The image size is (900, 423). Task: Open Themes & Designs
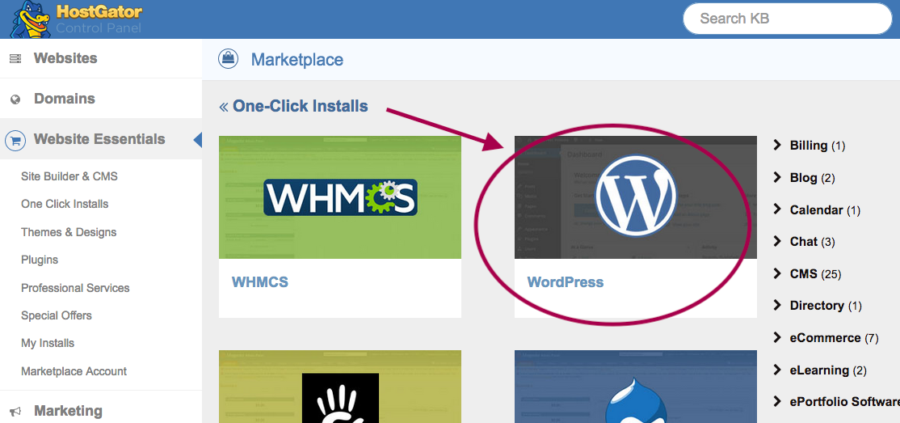point(69,232)
